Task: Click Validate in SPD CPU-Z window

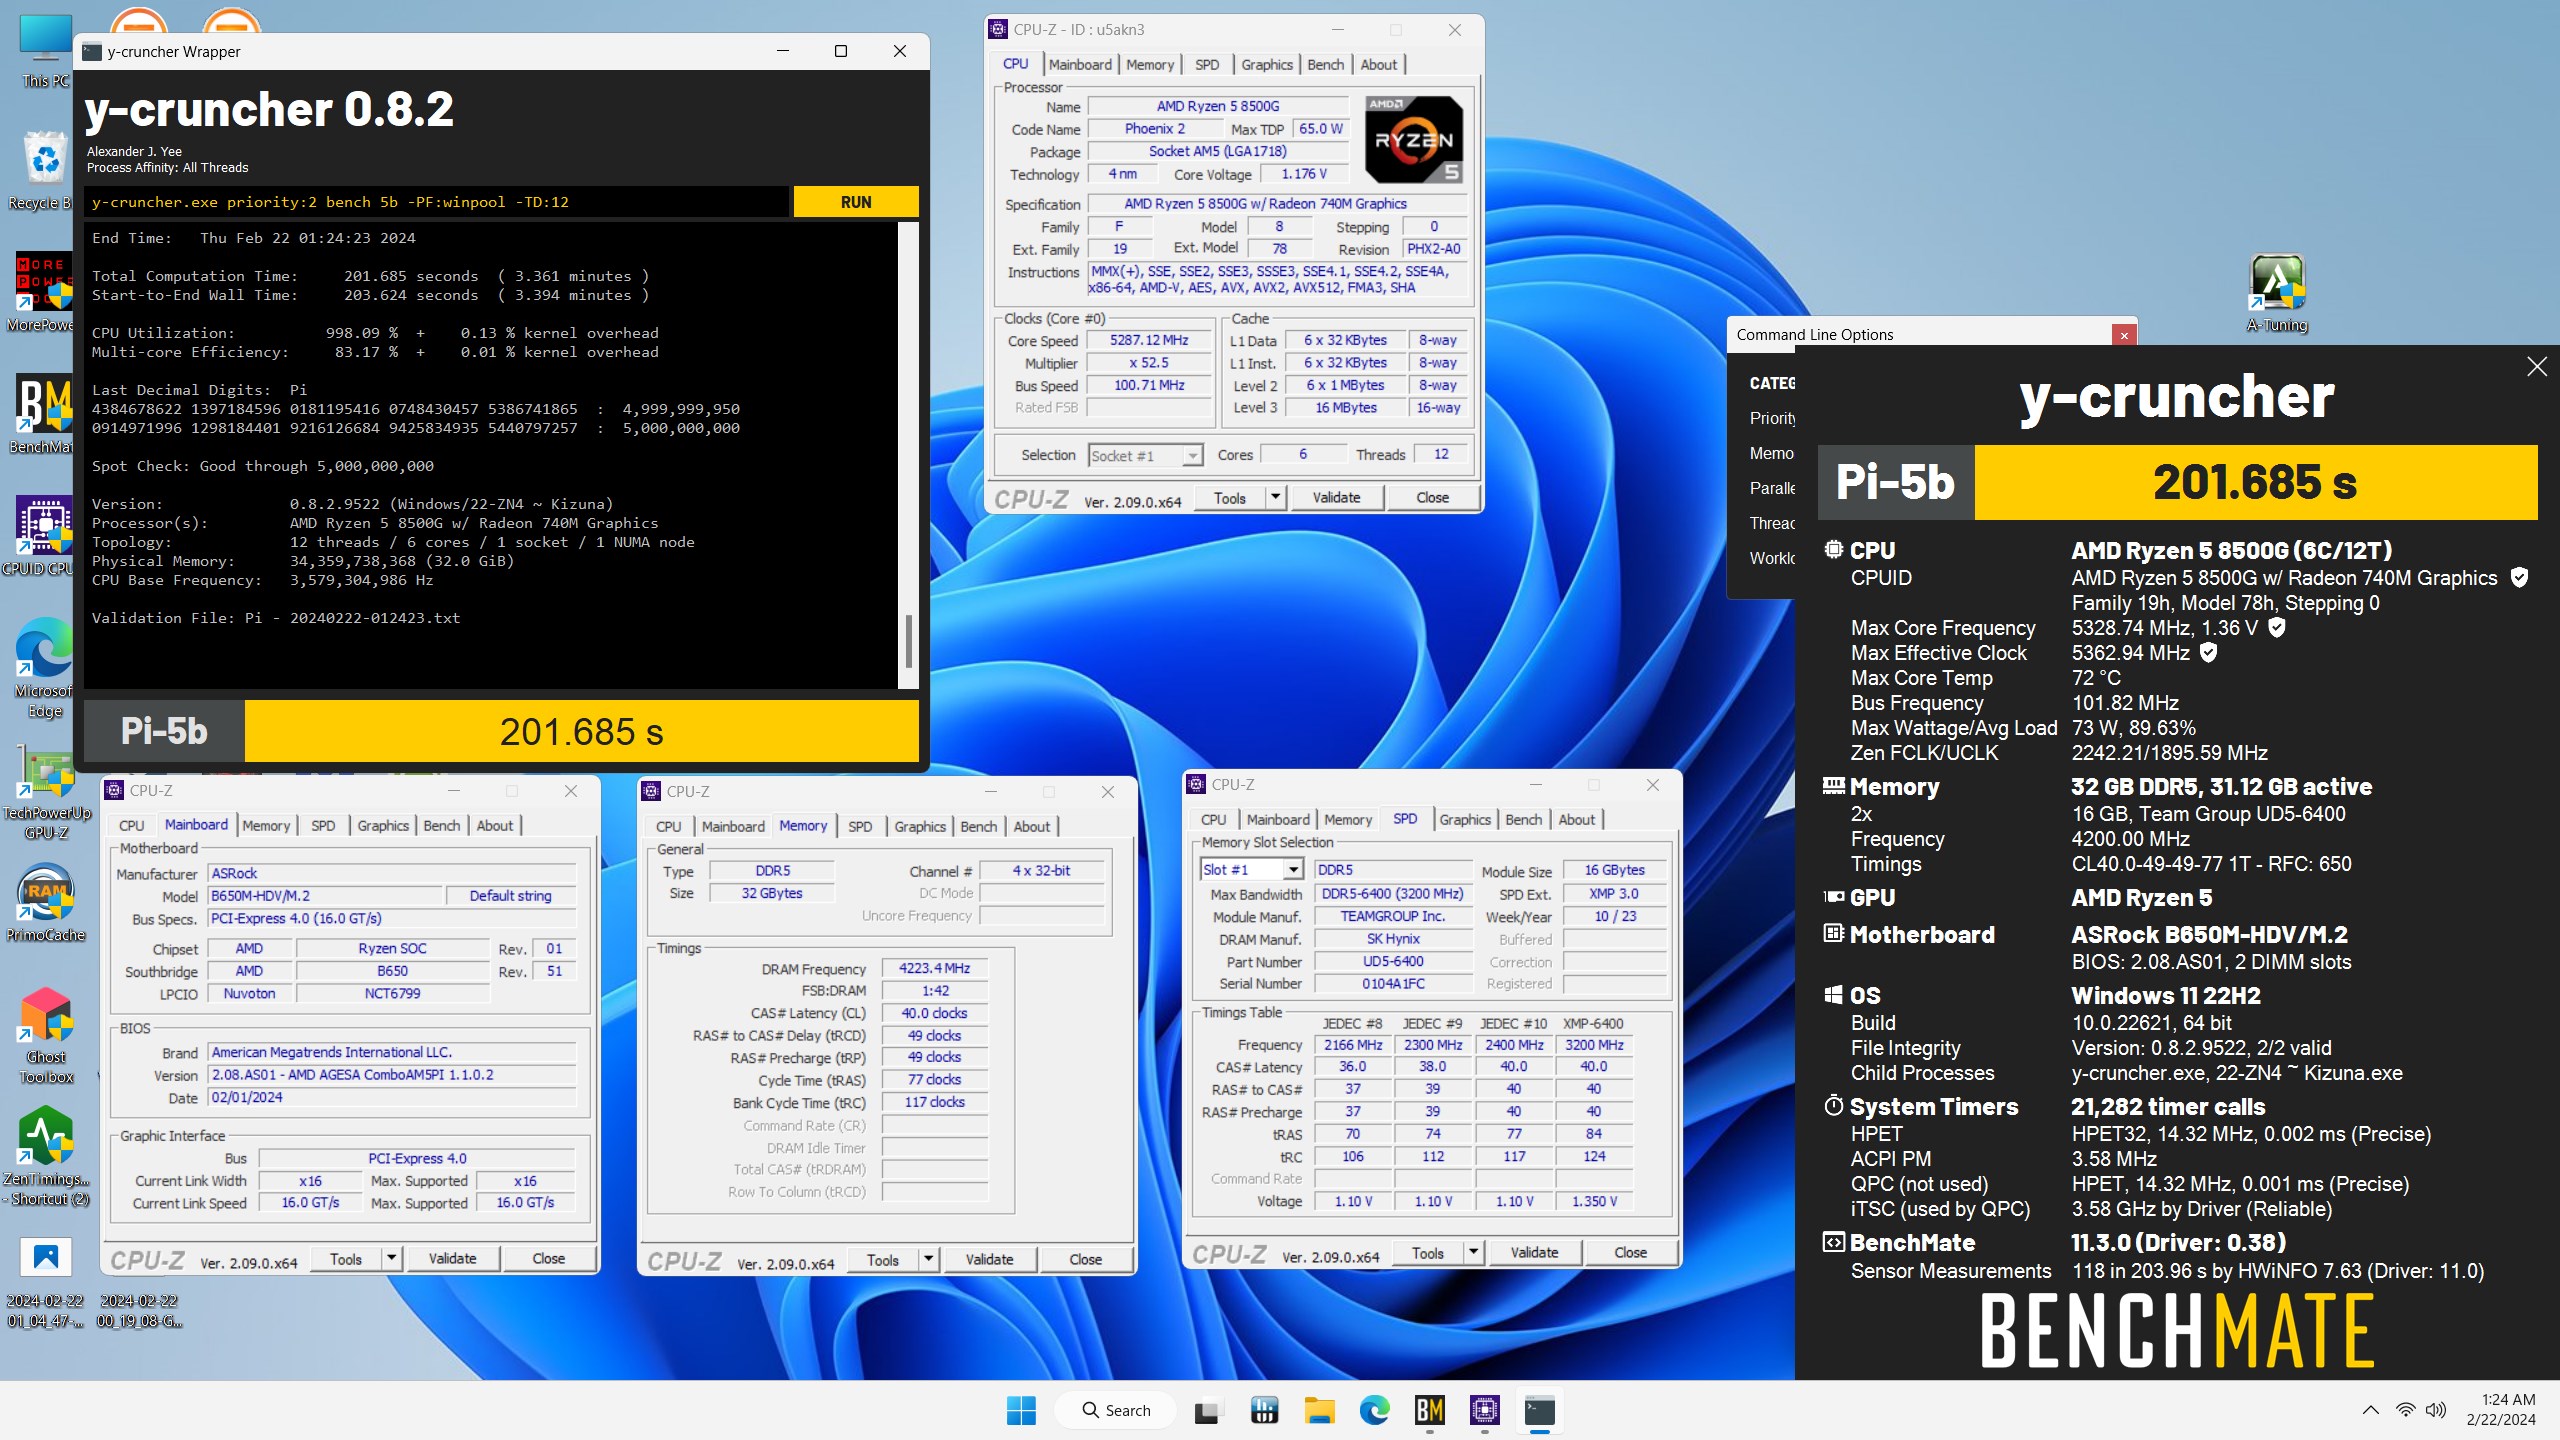Action: [1534, 1253]
